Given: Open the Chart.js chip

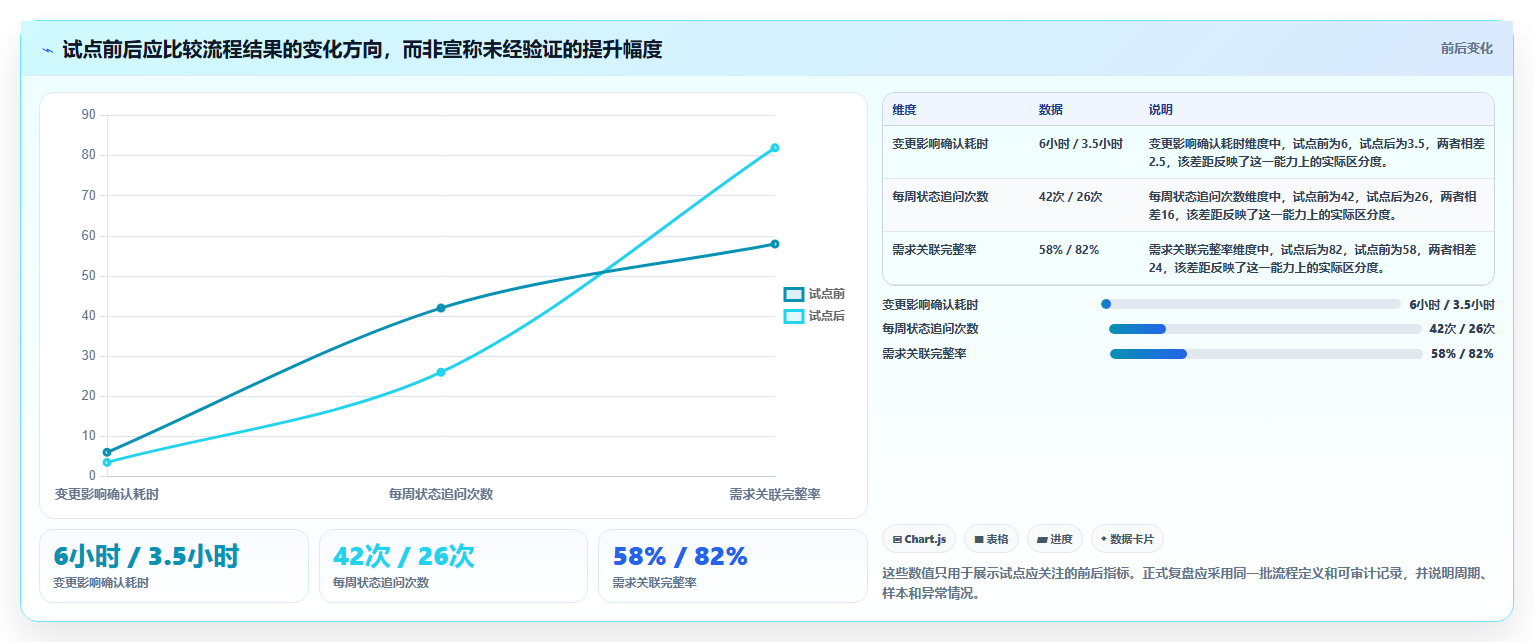Looking at the screenshot, I should tap(919, 539).
